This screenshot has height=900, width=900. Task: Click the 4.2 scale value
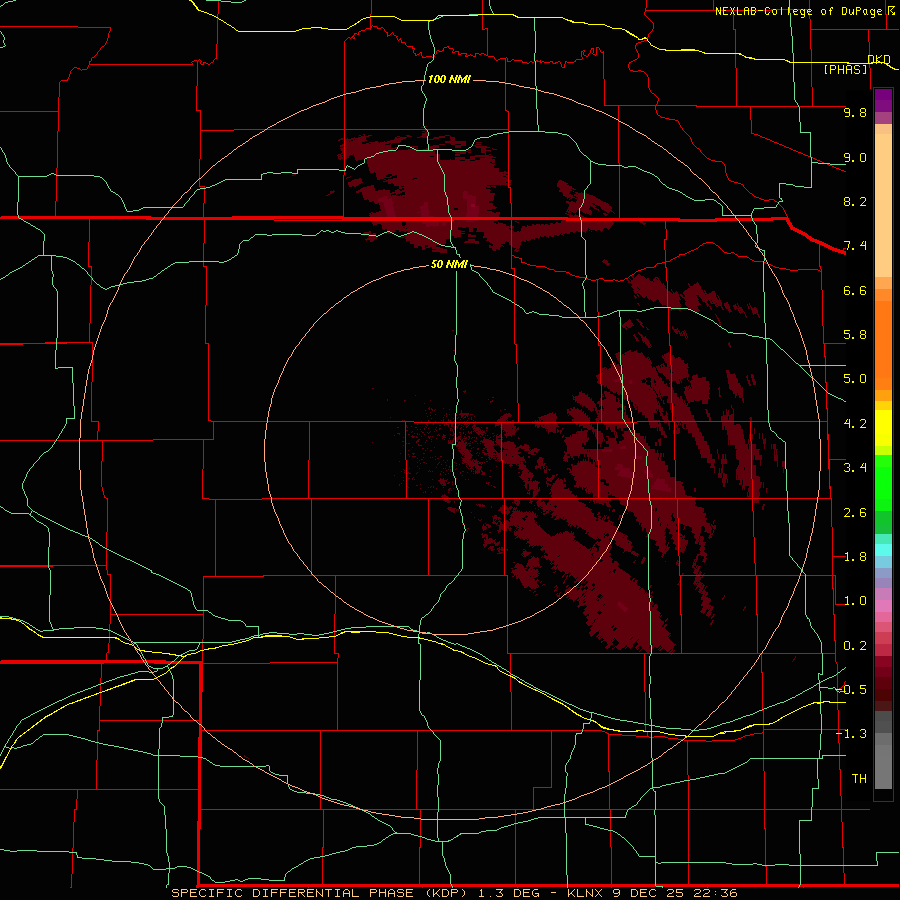(855, 424)
